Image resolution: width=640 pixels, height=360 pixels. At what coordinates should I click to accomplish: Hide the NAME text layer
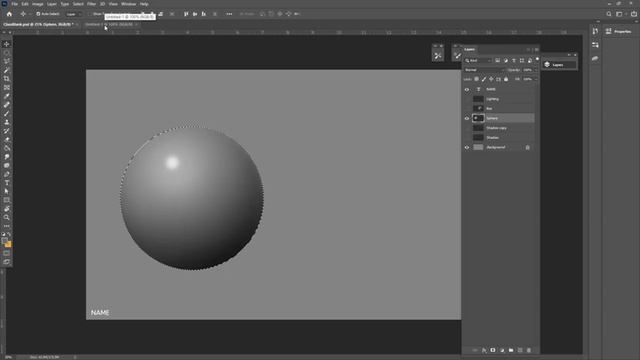(x=467, y=89)
